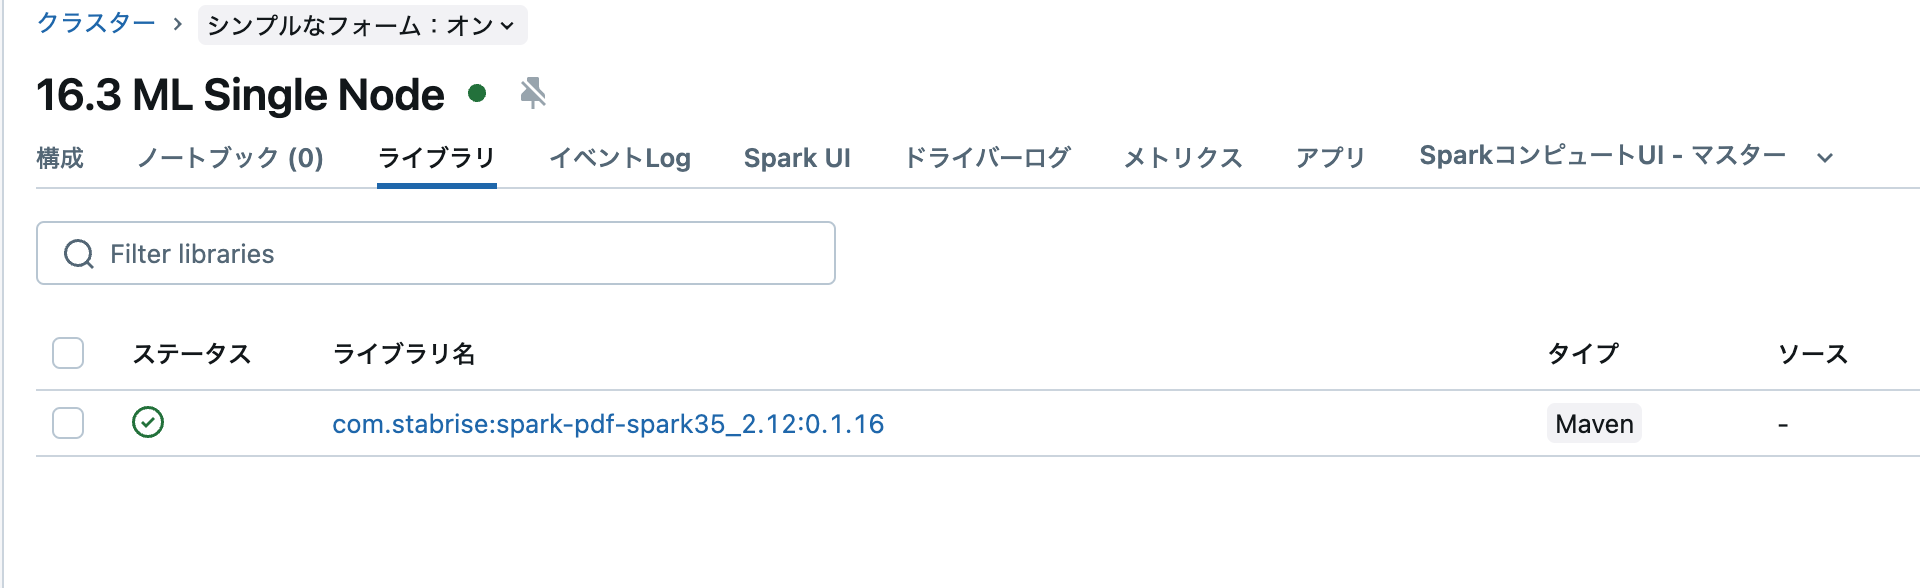Open the メトリクス tab
Screen dimensions: 1920x588
[1181, 157]
